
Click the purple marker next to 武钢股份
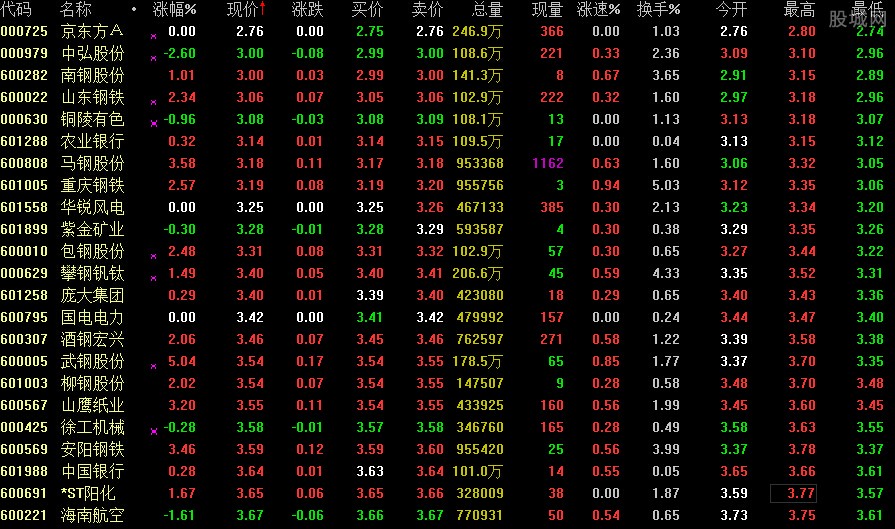click(x=154, y=366)
